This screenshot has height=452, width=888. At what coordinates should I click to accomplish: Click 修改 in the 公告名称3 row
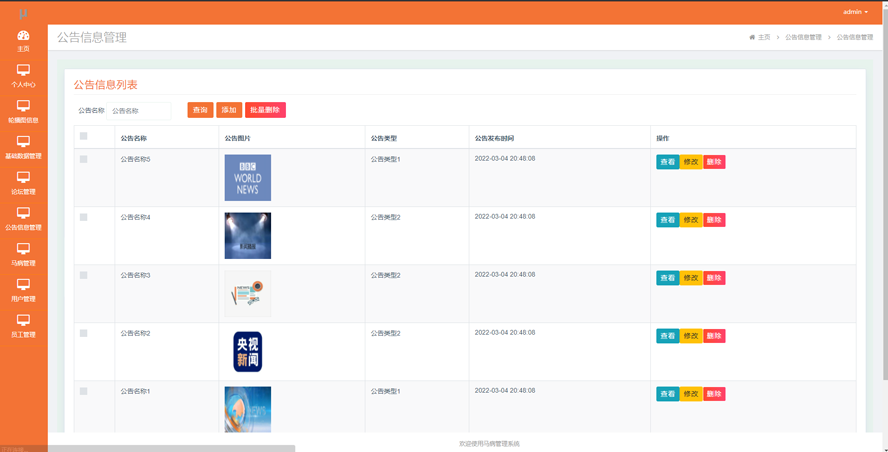(691, 278)
